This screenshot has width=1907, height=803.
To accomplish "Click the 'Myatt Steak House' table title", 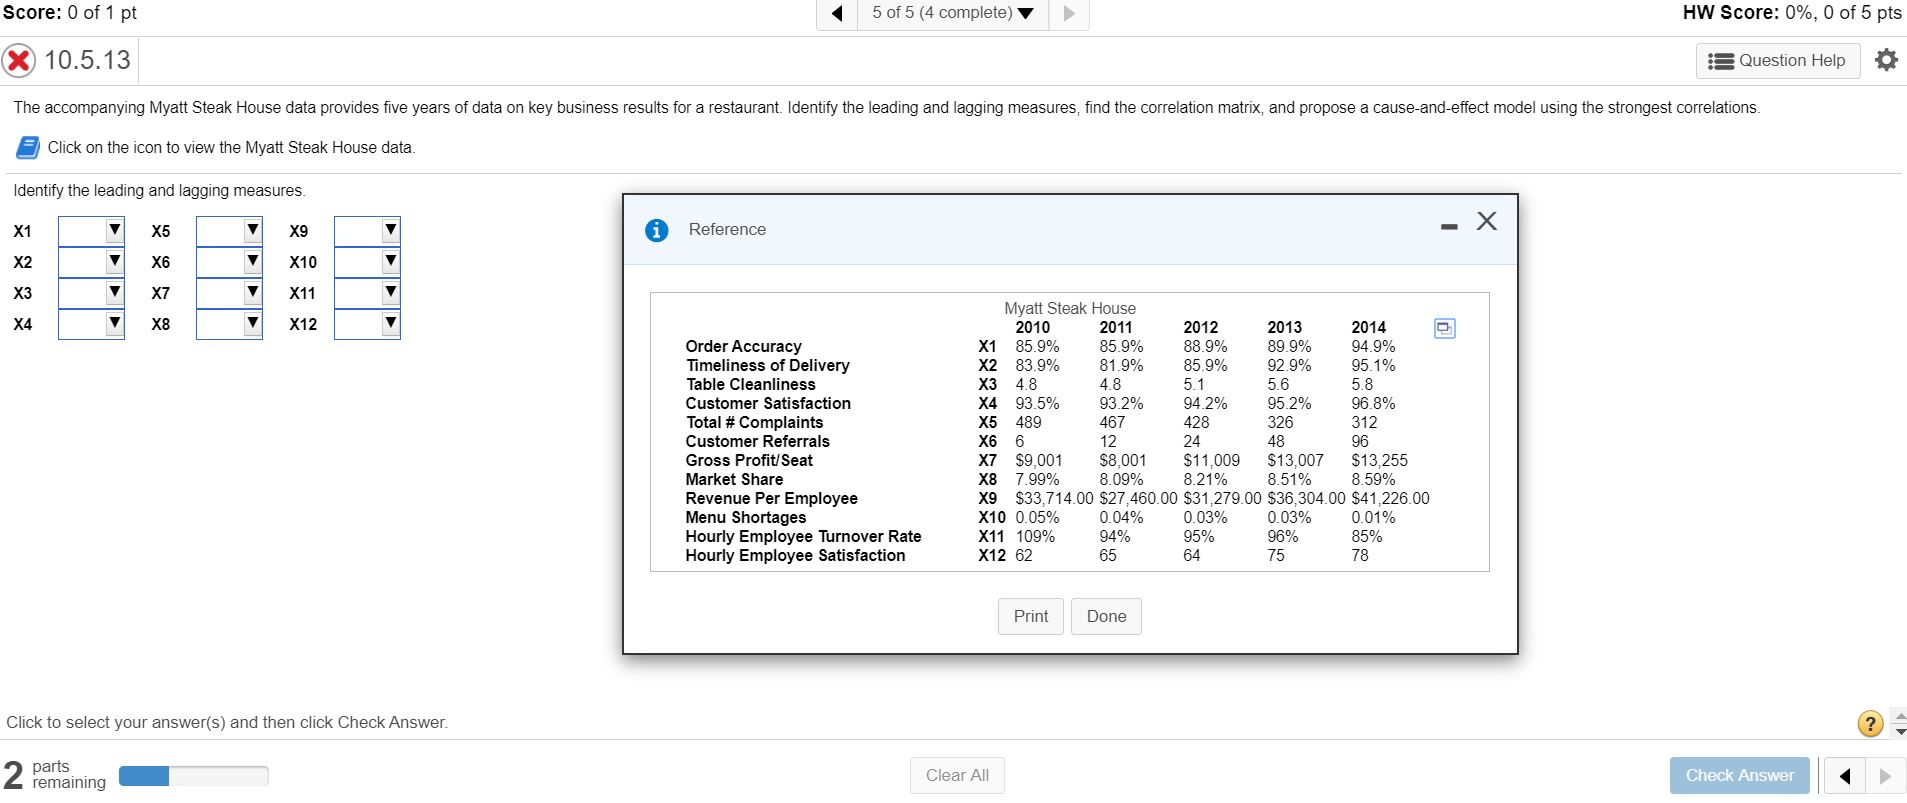I will pos(1070,308).
